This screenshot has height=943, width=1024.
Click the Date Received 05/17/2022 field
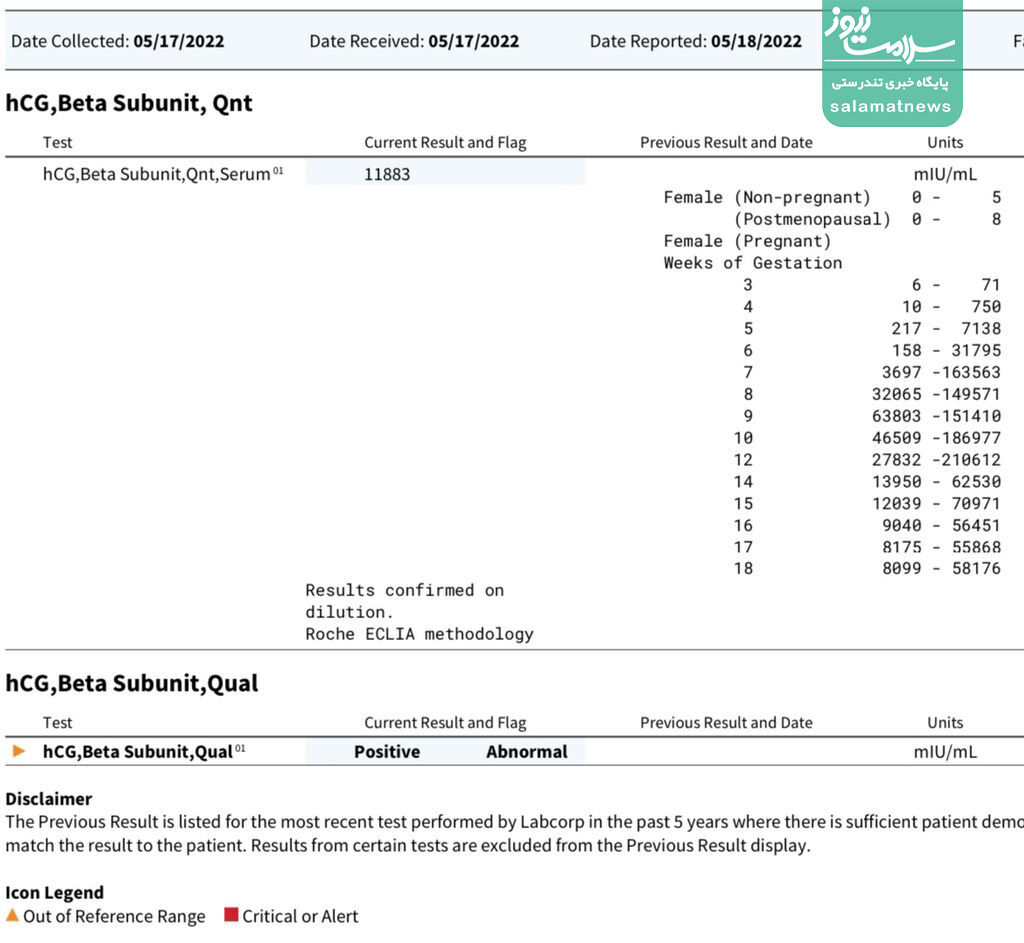414,41
